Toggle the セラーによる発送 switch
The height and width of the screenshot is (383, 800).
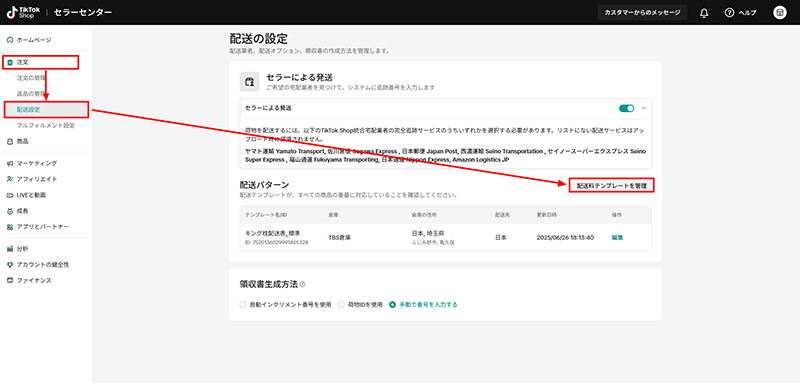point(627,108)
